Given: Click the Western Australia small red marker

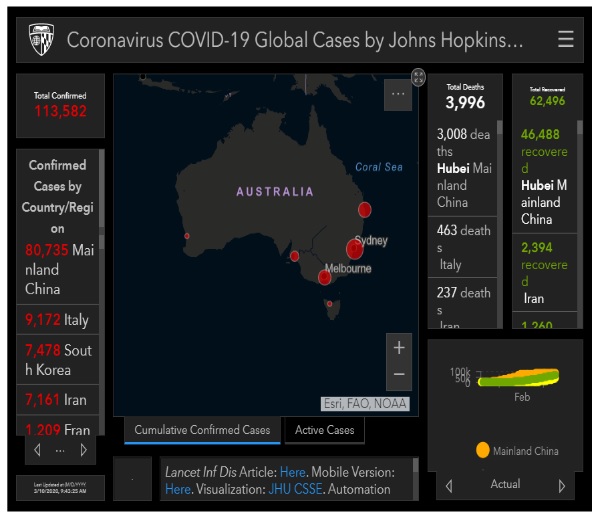Looking at the screenshot, I should coord(187,236).
